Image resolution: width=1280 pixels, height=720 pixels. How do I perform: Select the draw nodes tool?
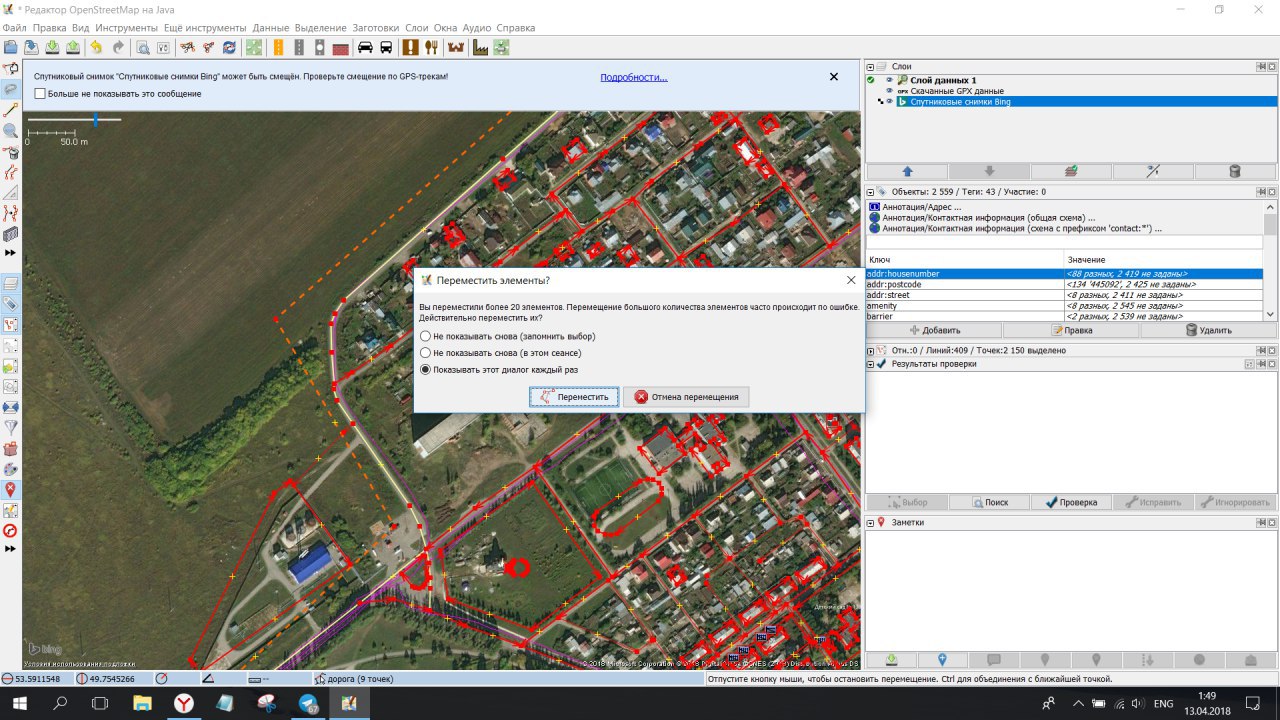tap(11, 110)
